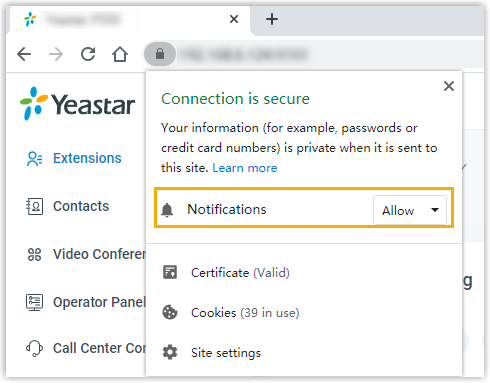Viewport: 490px width, 383px height.
Task: Click the blurred address bar URL
Action: click(243, 54)
